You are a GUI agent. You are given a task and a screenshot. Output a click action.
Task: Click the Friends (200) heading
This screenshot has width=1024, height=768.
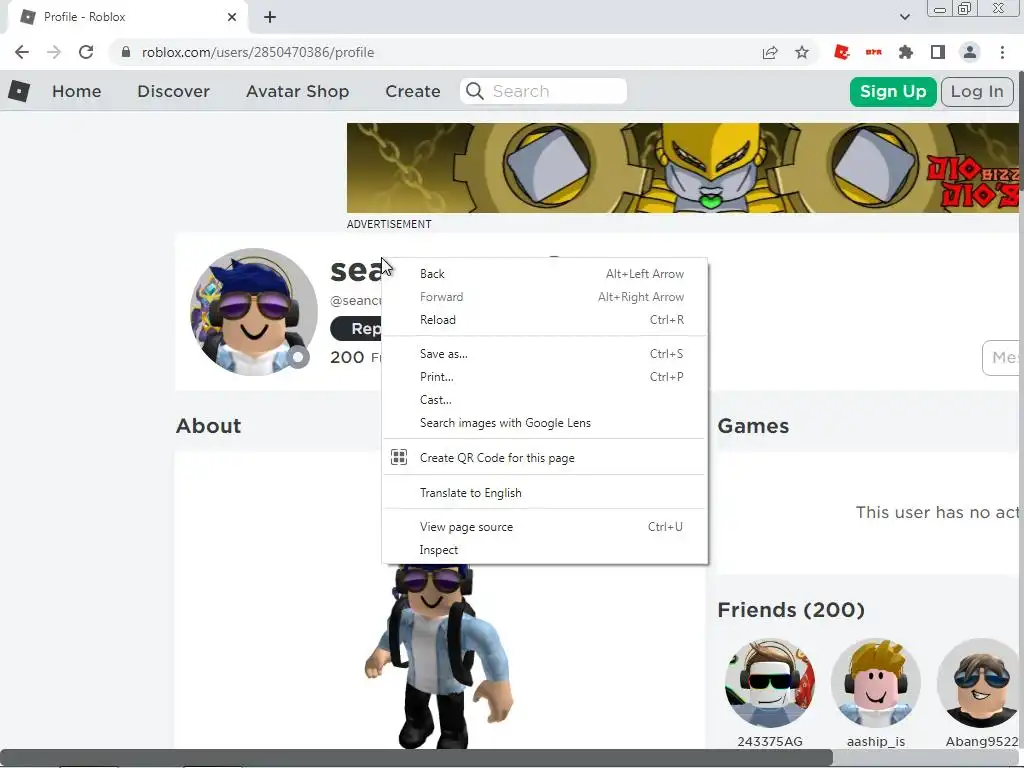tap(791, 609)
